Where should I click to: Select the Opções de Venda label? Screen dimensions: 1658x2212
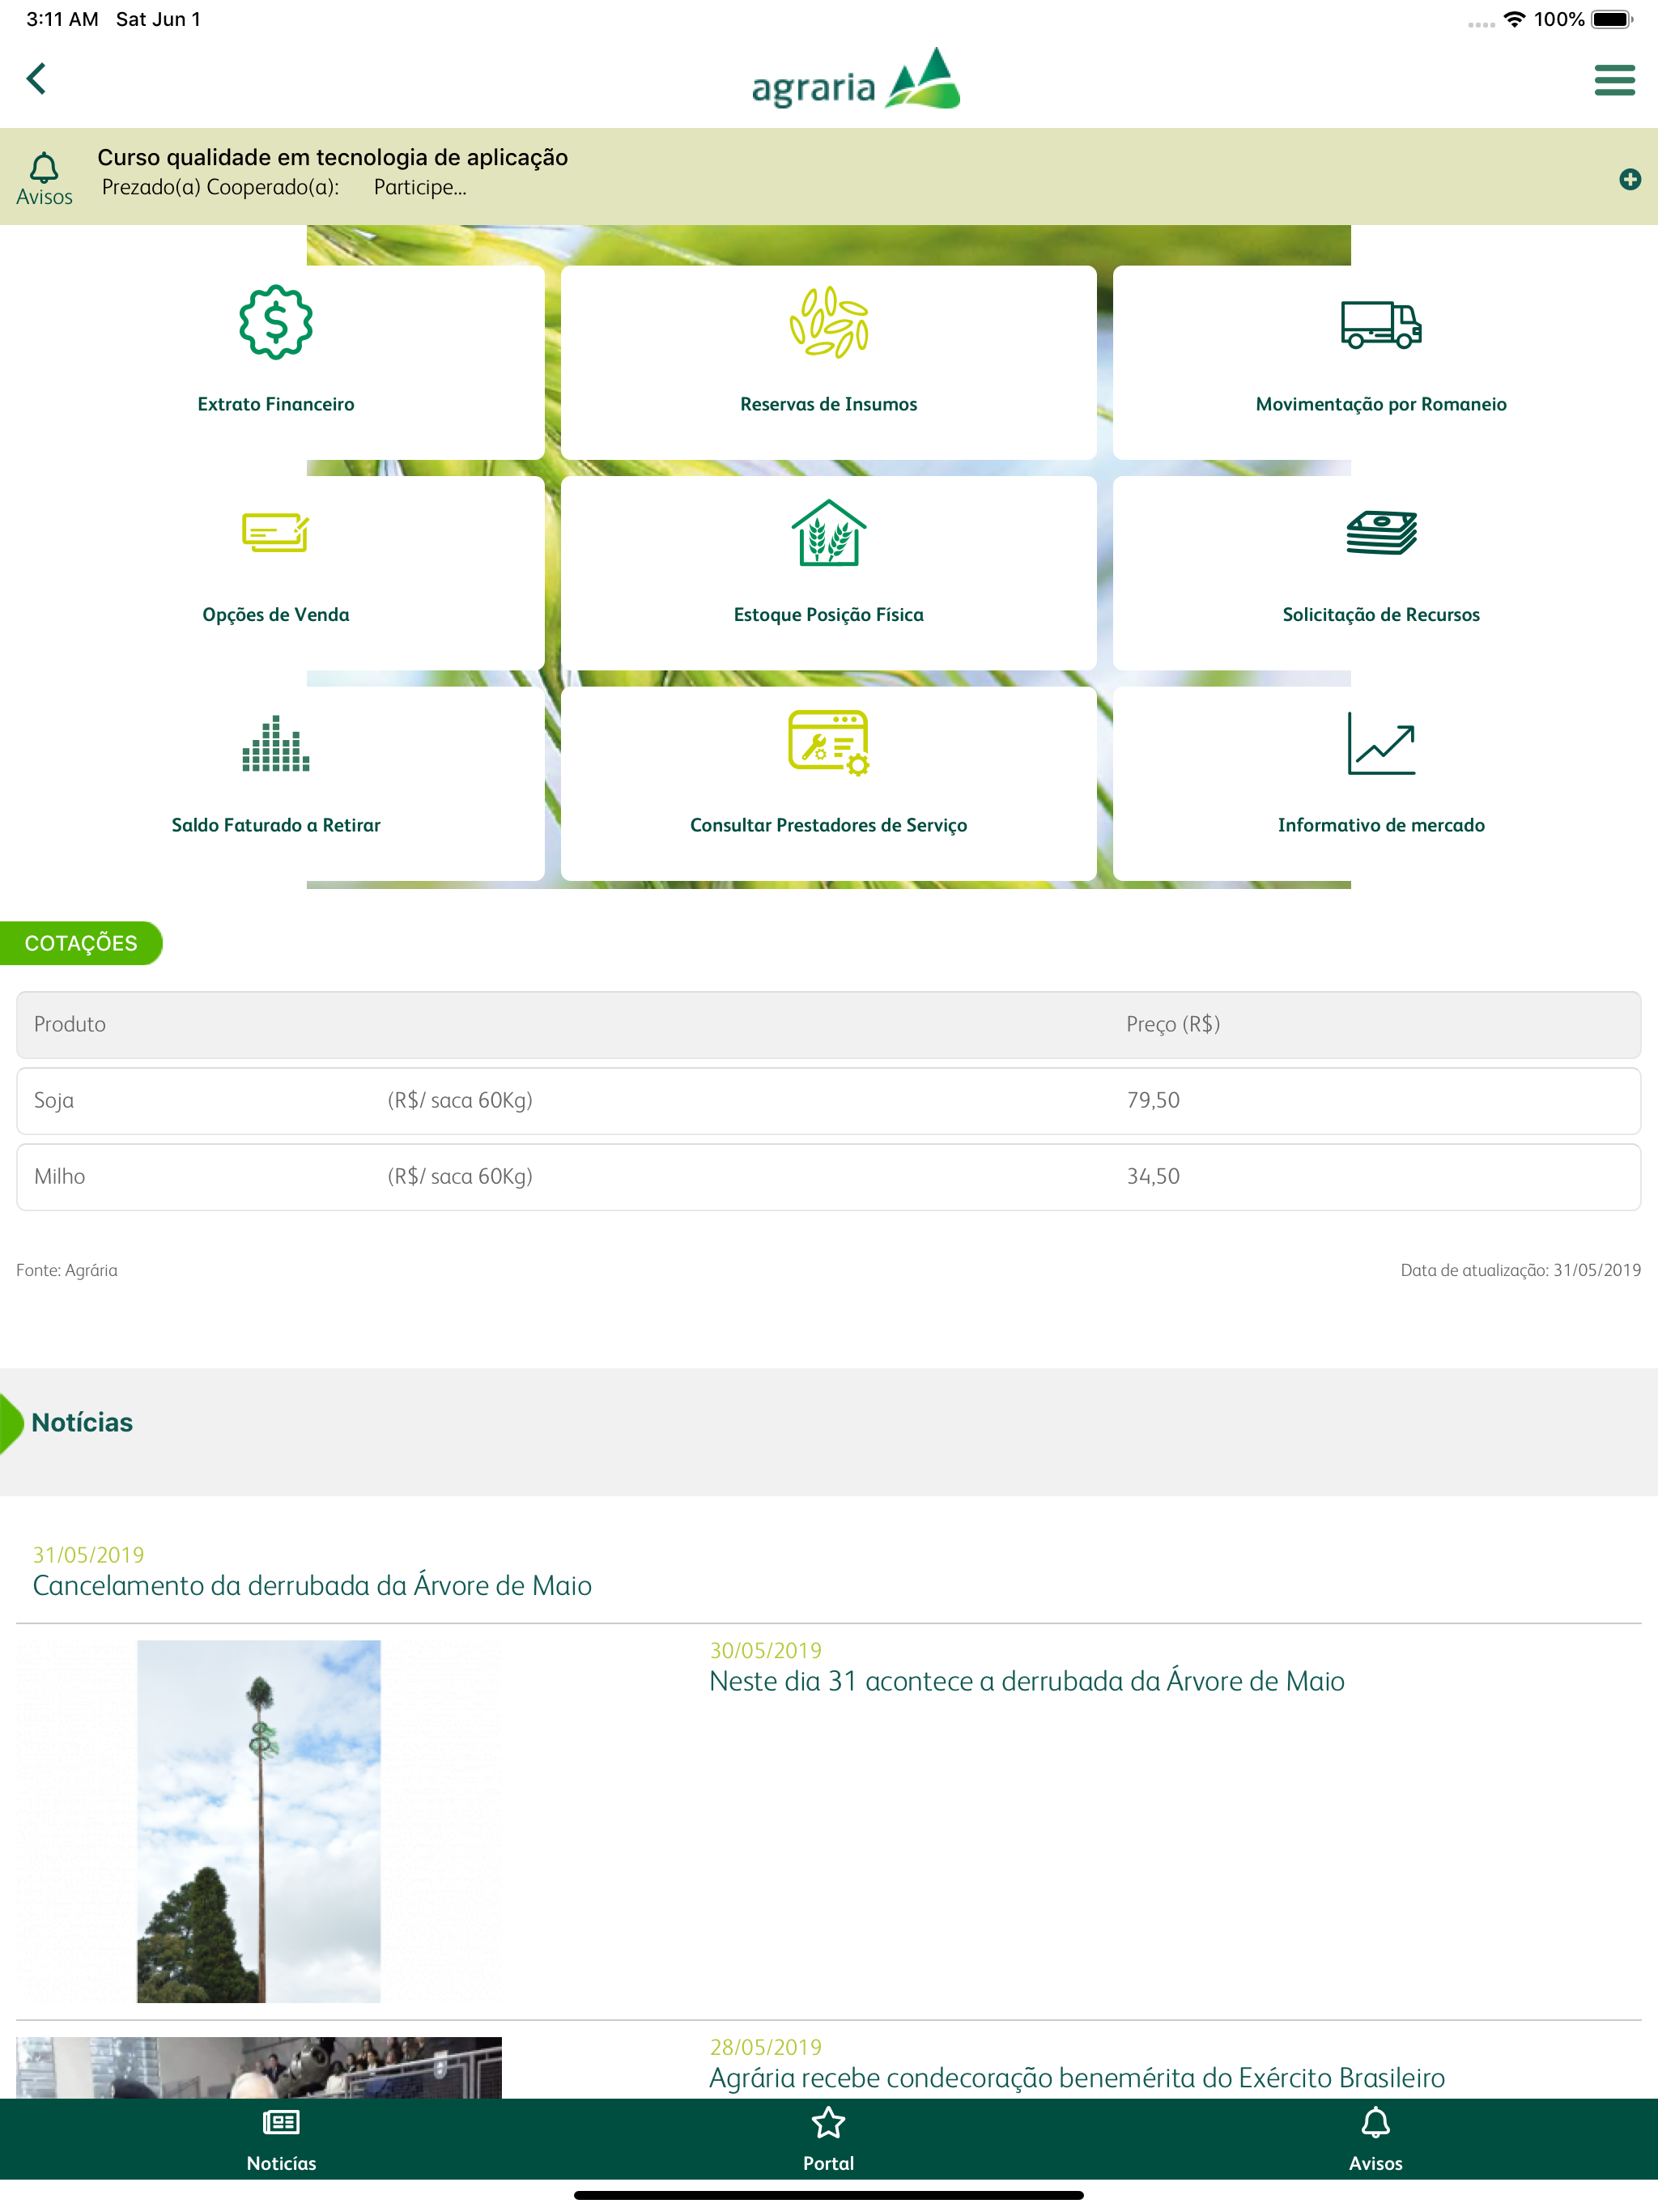click(276, 615)
